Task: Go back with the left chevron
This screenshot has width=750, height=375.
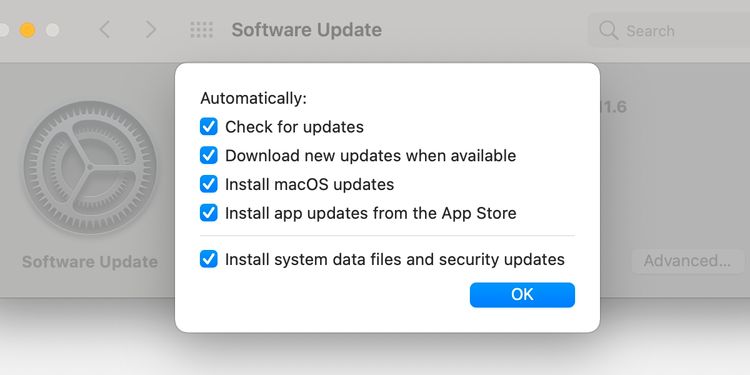Action: 105,30
